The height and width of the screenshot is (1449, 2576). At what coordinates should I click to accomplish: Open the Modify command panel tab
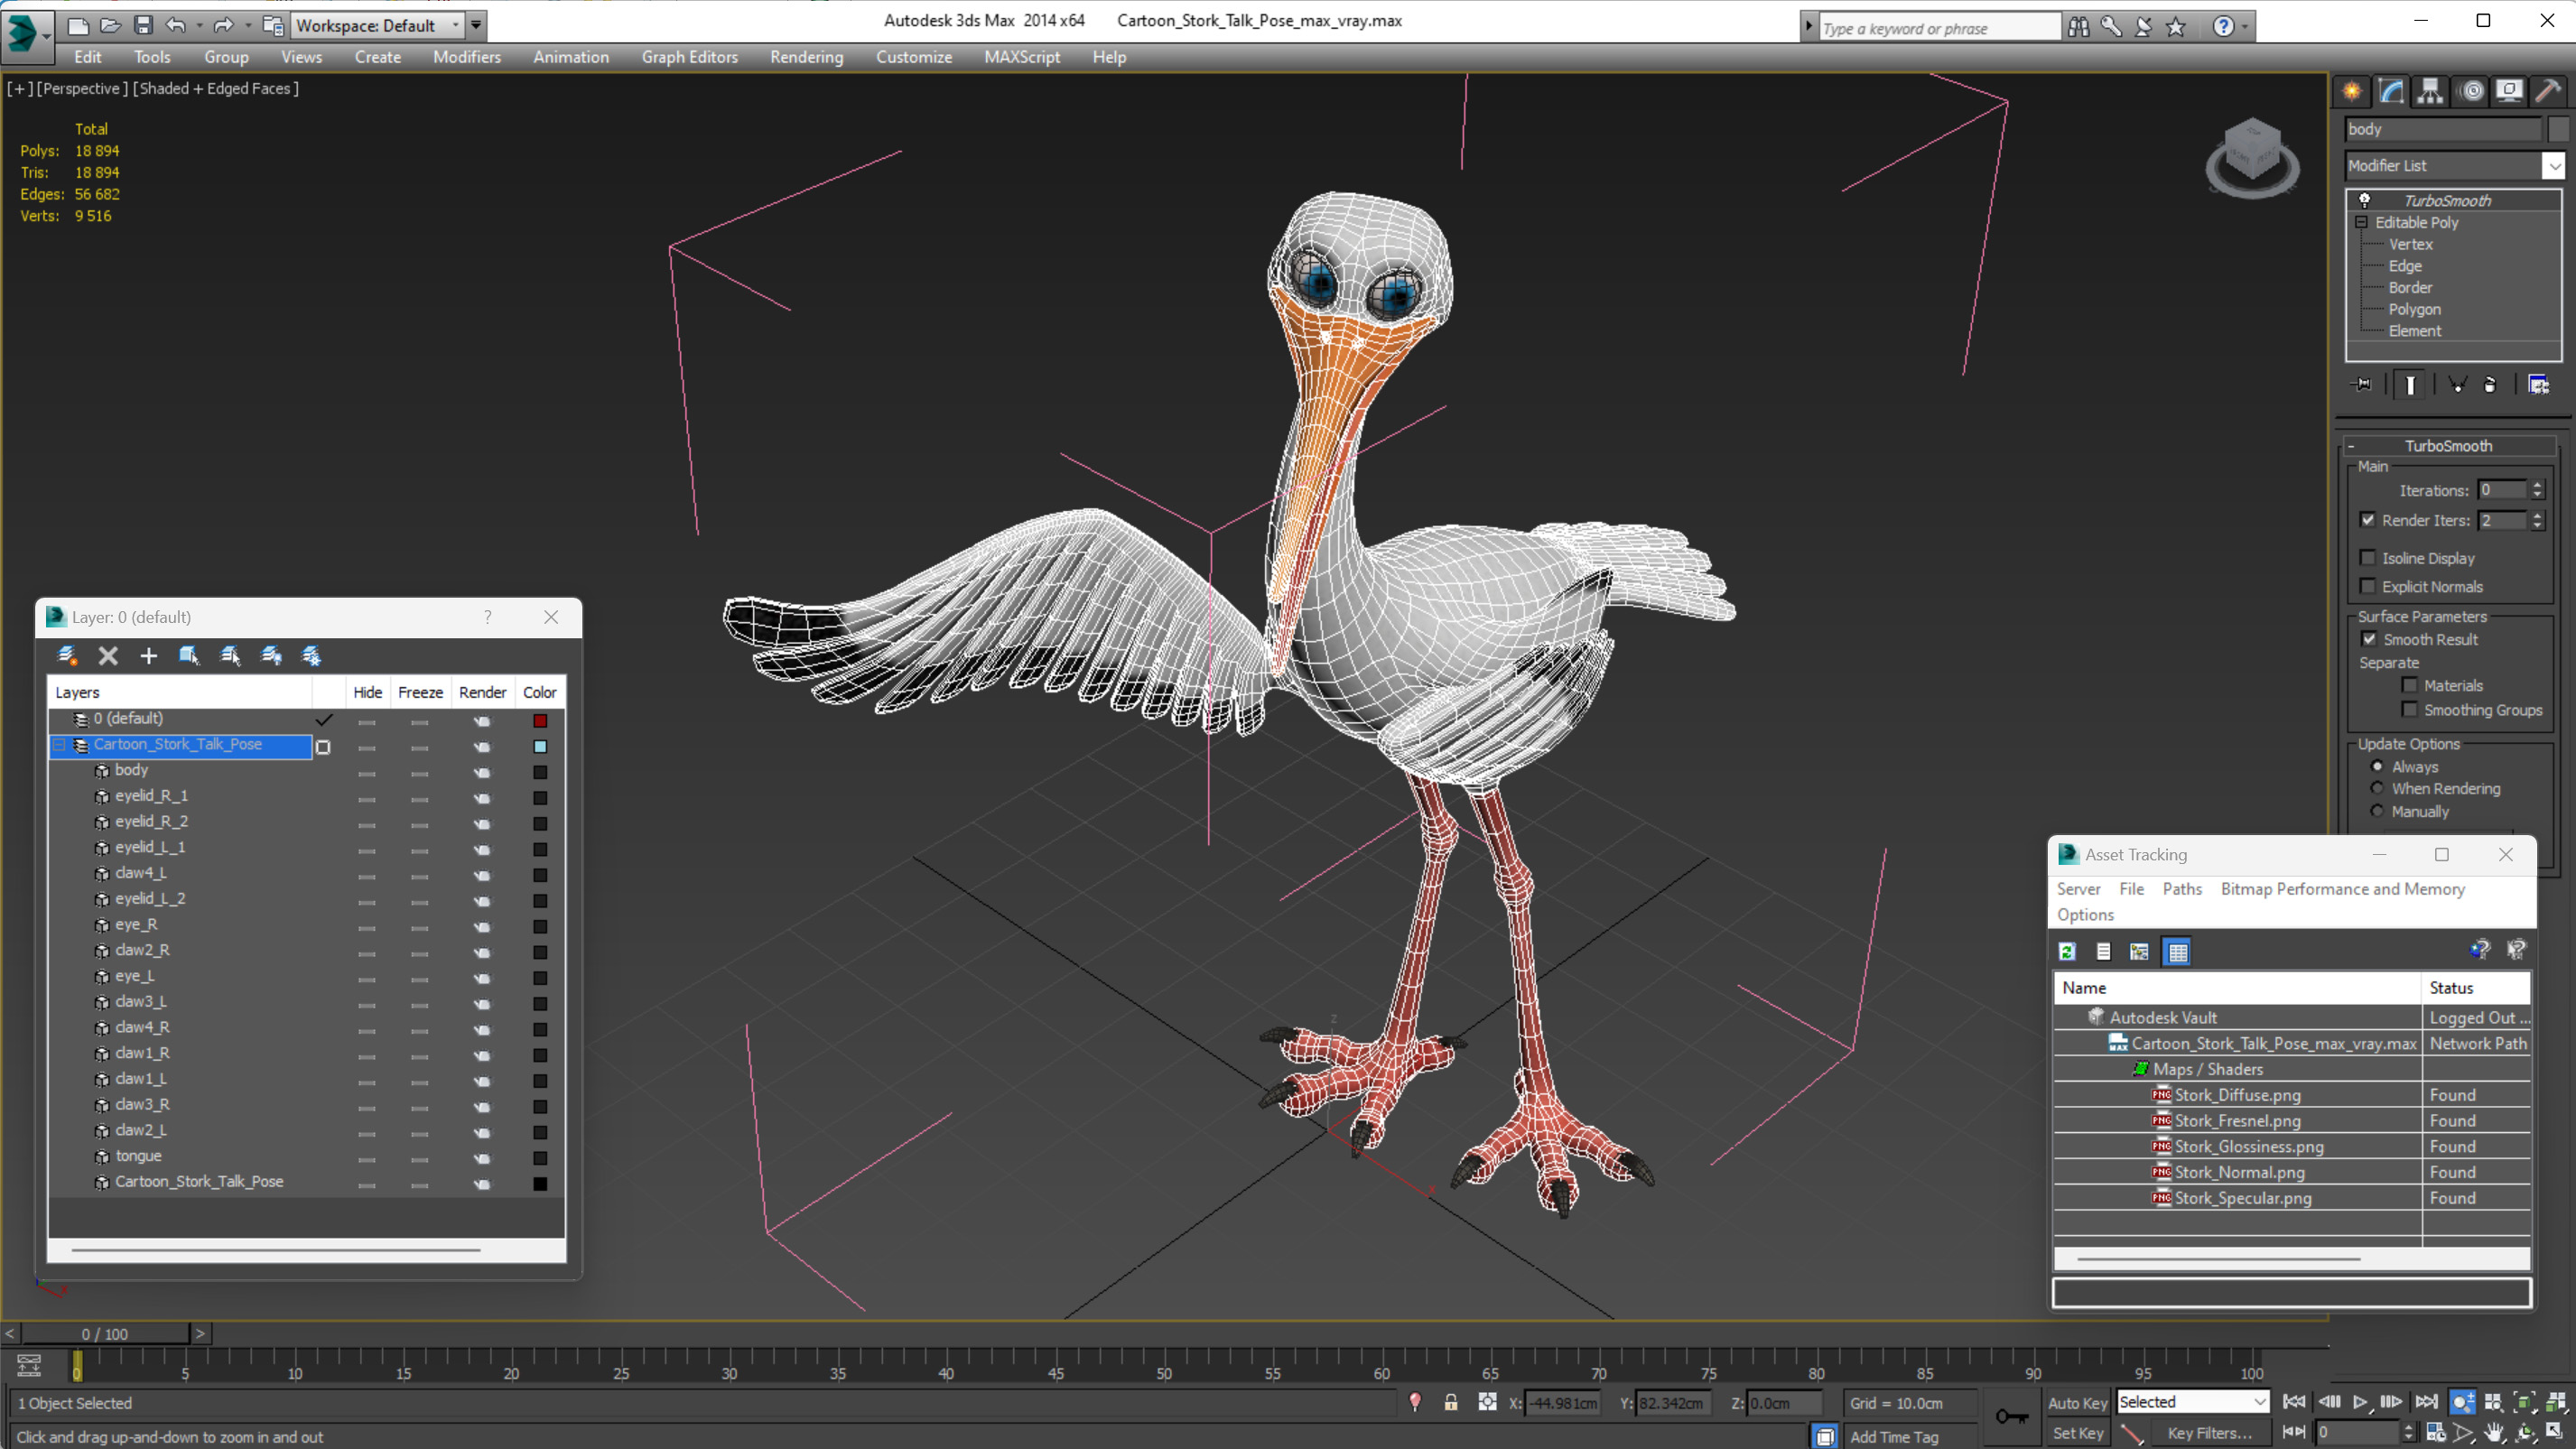2391,91
